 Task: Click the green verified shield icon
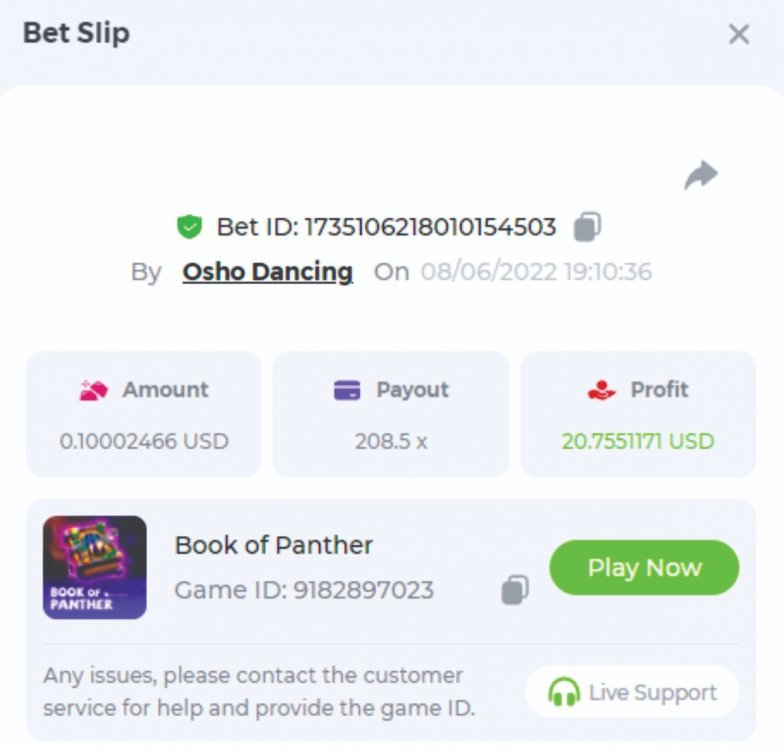[x=189, y=228]
